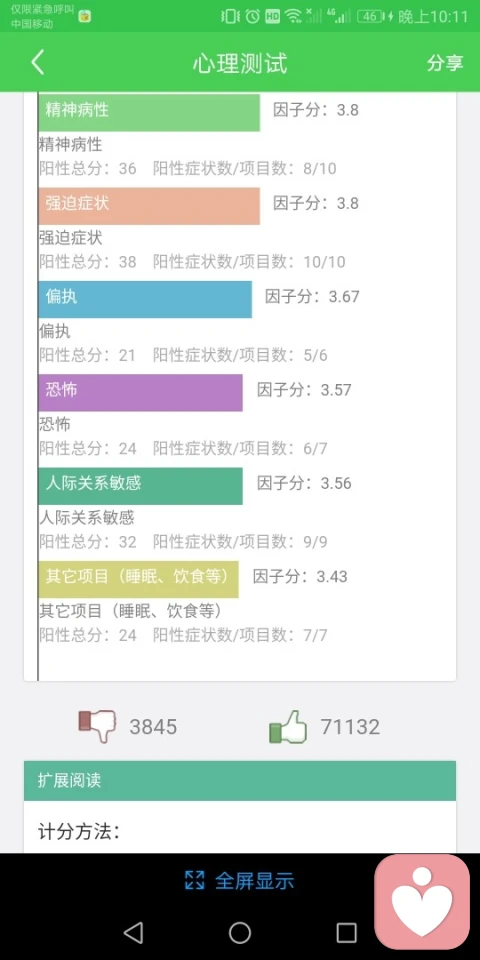Screen dimensions: 480x960
Task: Tap the 心理测试 page title
Action: click(x=240, y=63)
